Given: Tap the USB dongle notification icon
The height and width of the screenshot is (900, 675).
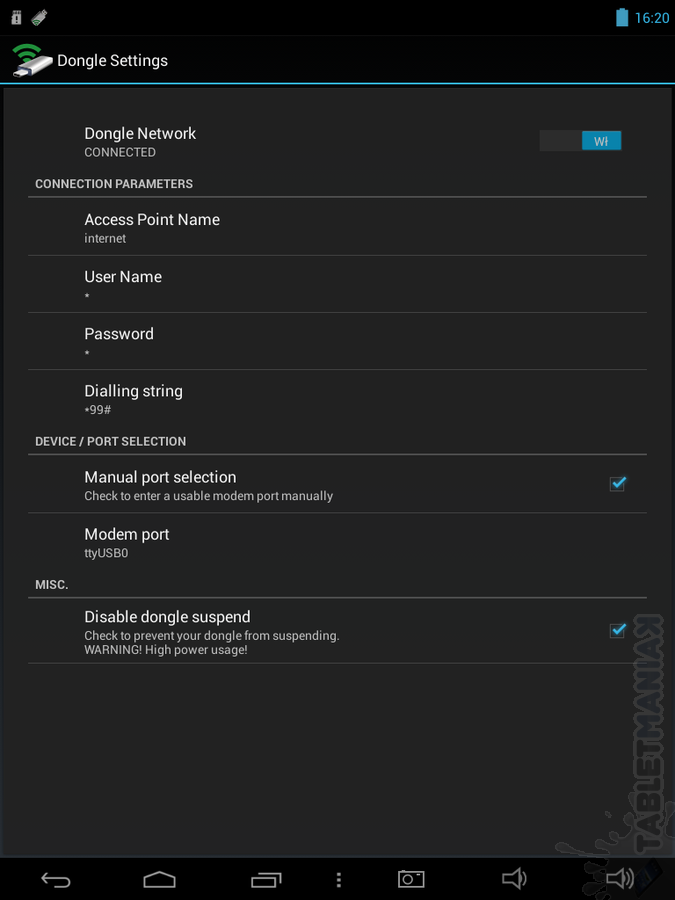Looking at the screenshot, I should [39, 17].
